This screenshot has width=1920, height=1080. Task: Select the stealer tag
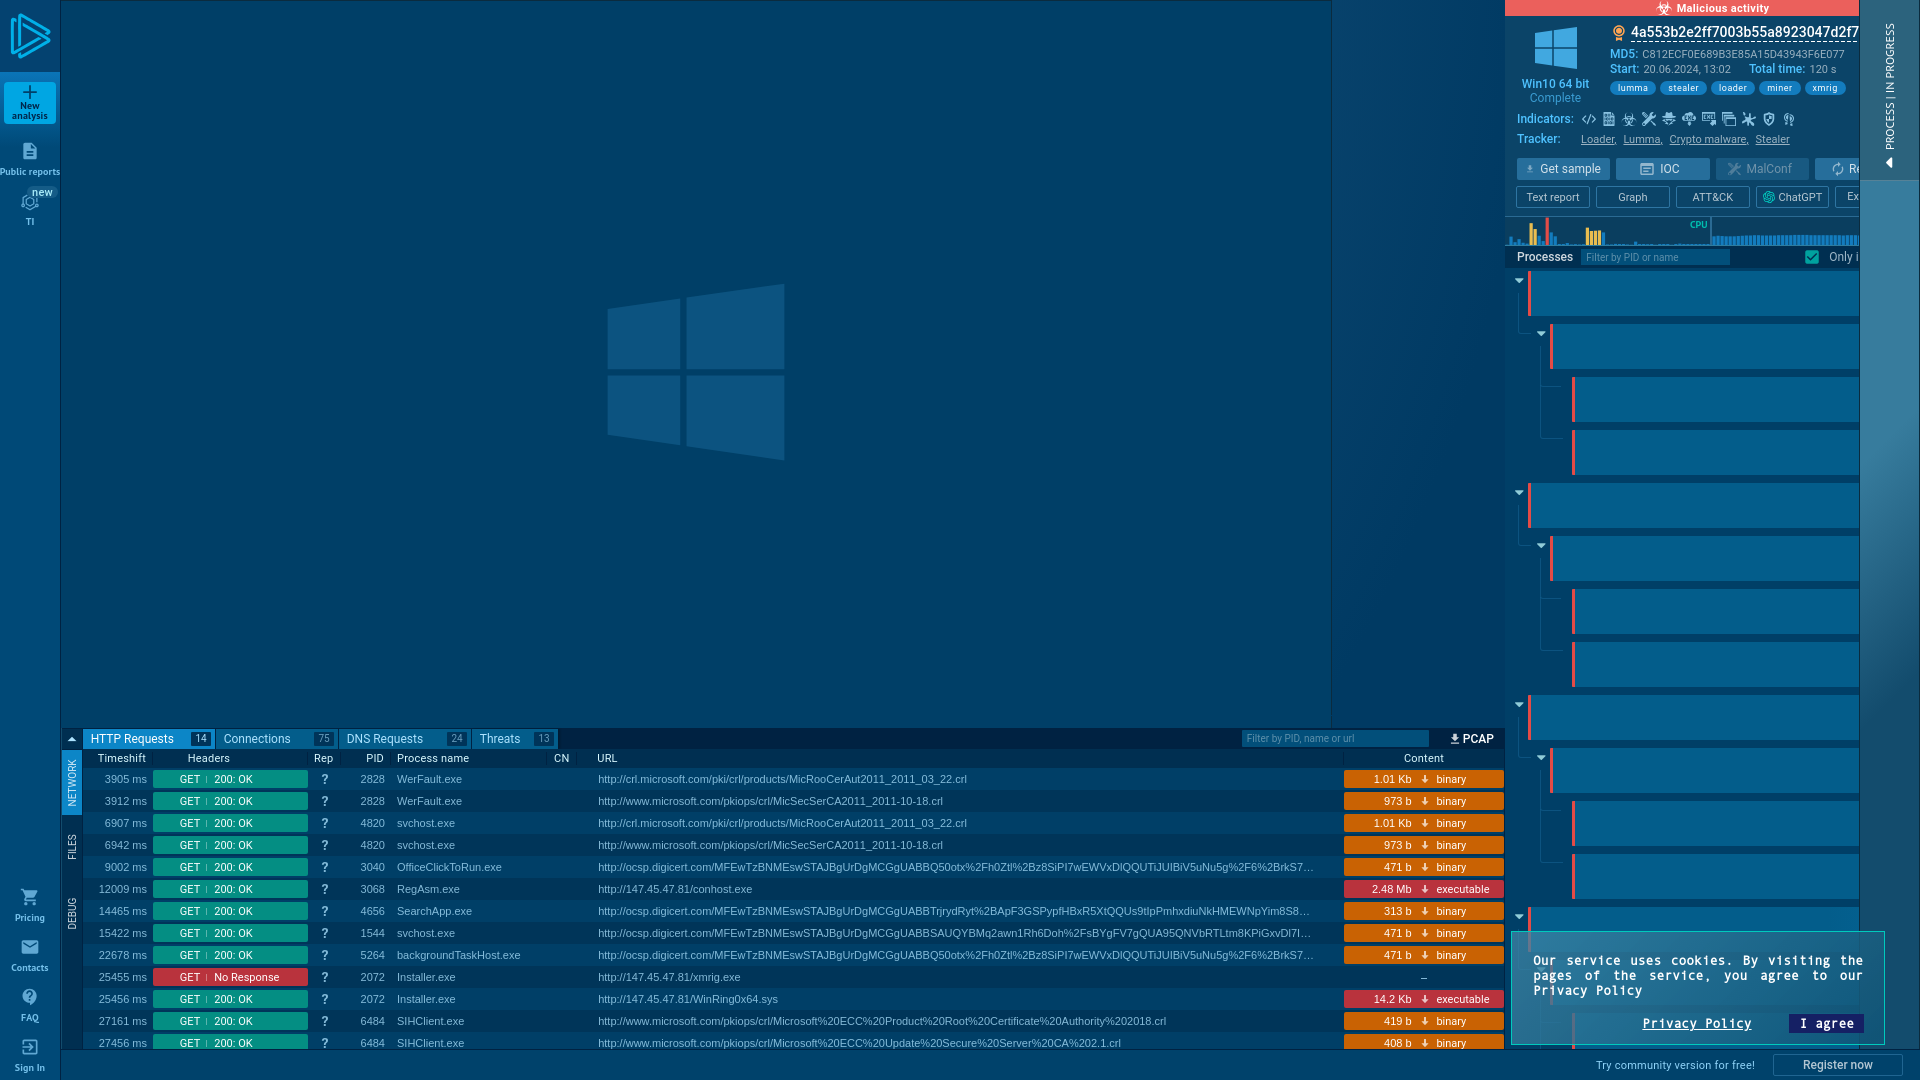[1683, 88]
